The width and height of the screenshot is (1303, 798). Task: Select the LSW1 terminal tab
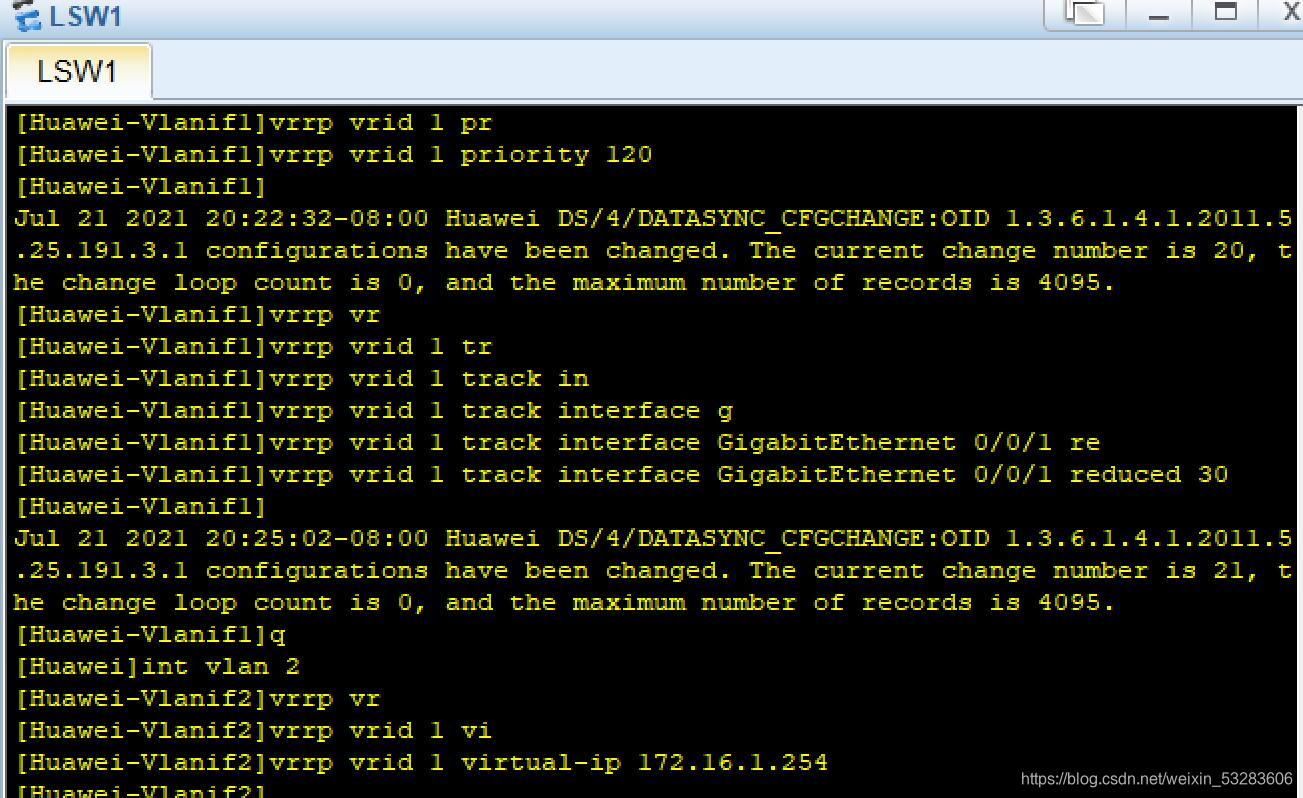point(78,71)
